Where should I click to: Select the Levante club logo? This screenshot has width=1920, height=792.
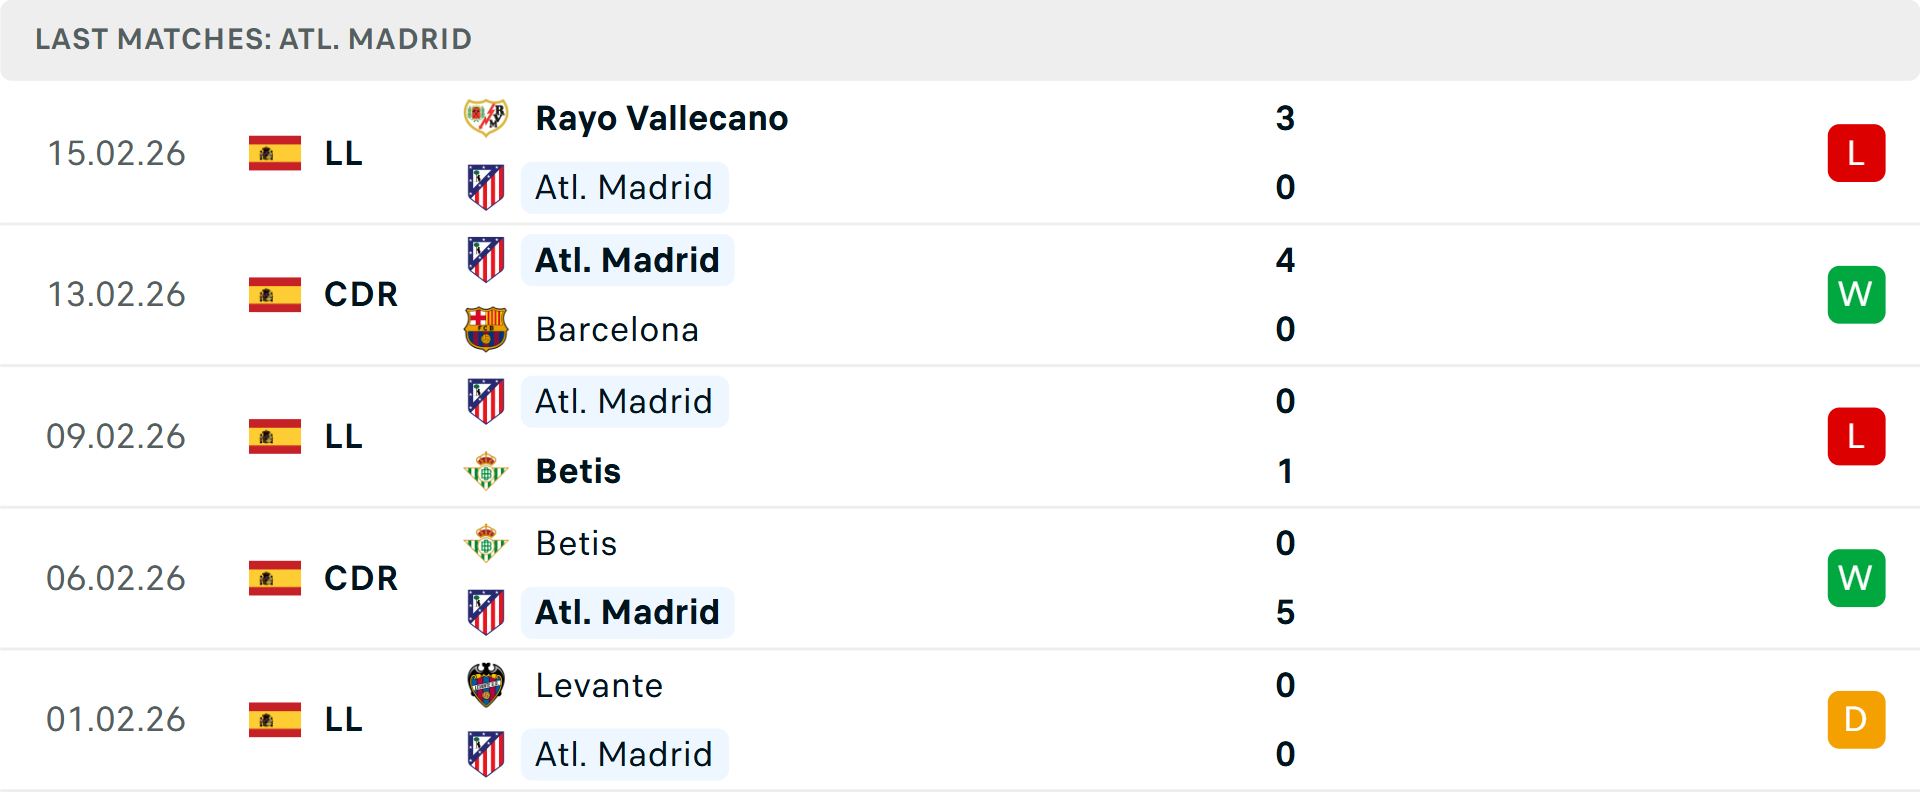pos(487,685)
